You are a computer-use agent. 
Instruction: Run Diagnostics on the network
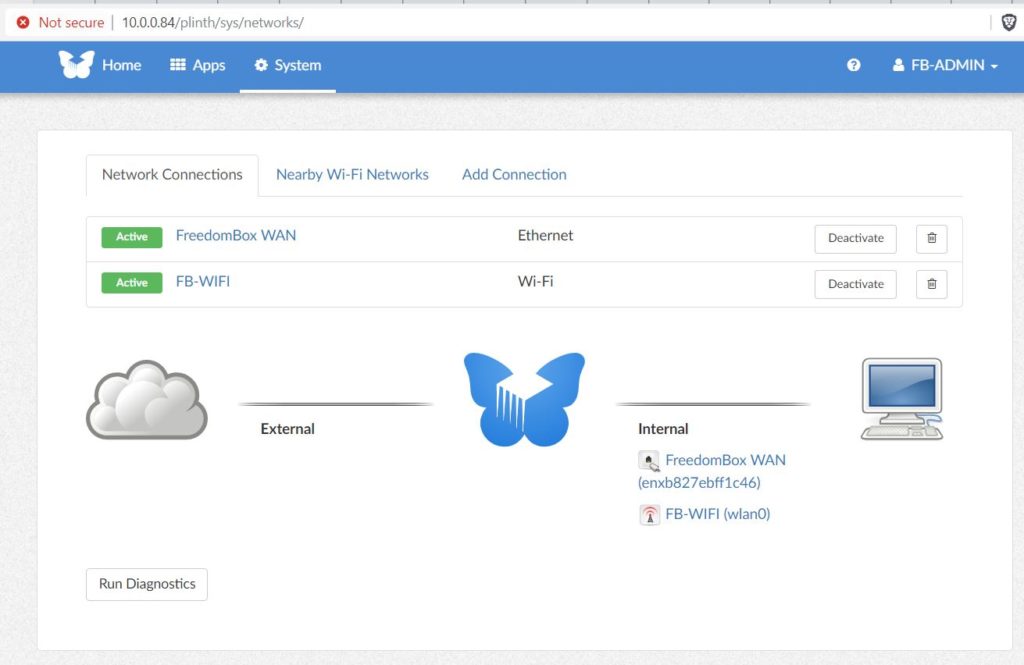click(147, 584)
